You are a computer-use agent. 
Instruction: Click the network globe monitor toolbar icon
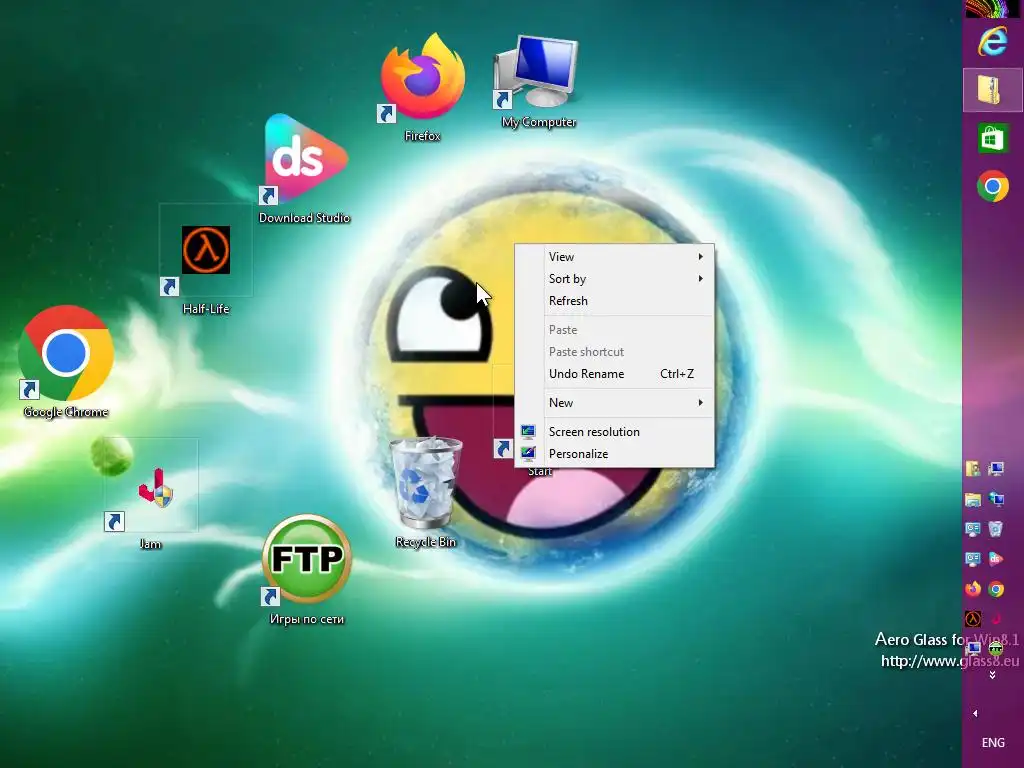tap(996, 500)
